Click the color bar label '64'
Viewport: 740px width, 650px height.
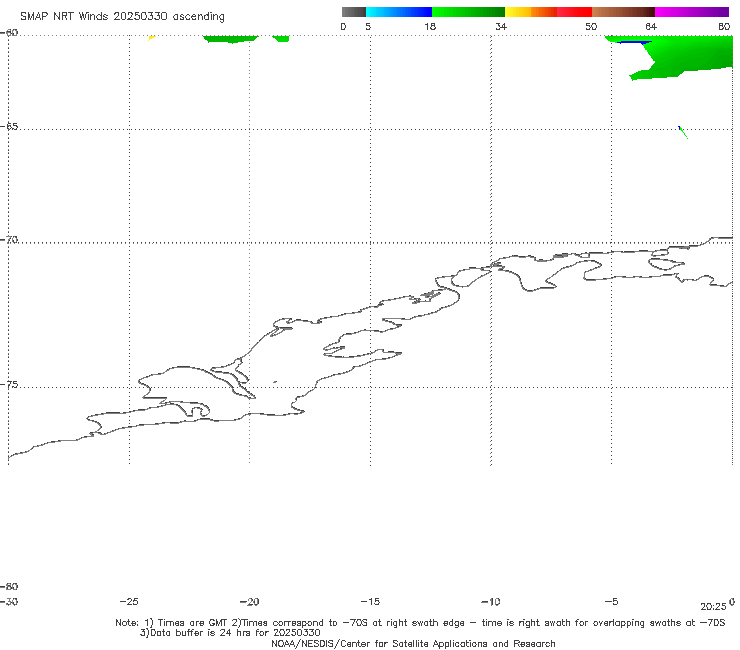[651, 26]
